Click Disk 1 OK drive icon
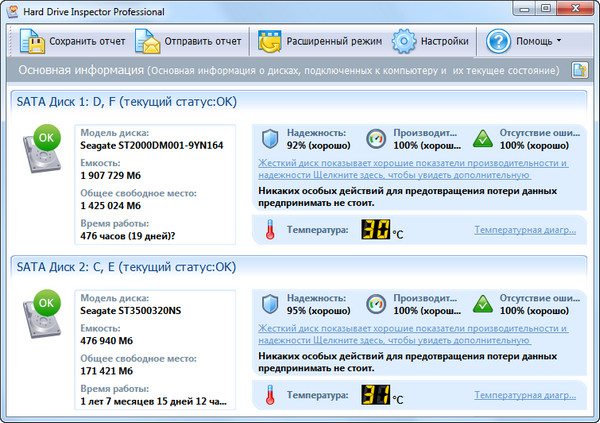The height and width of the screenshot is (423, 600). [x=42, y=149]
